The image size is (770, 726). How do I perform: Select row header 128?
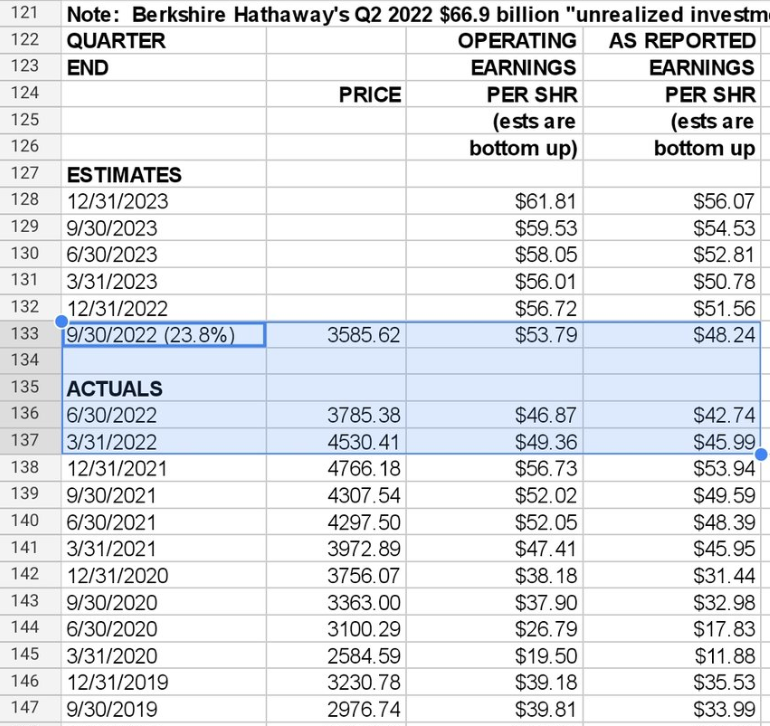click(30, 200)
